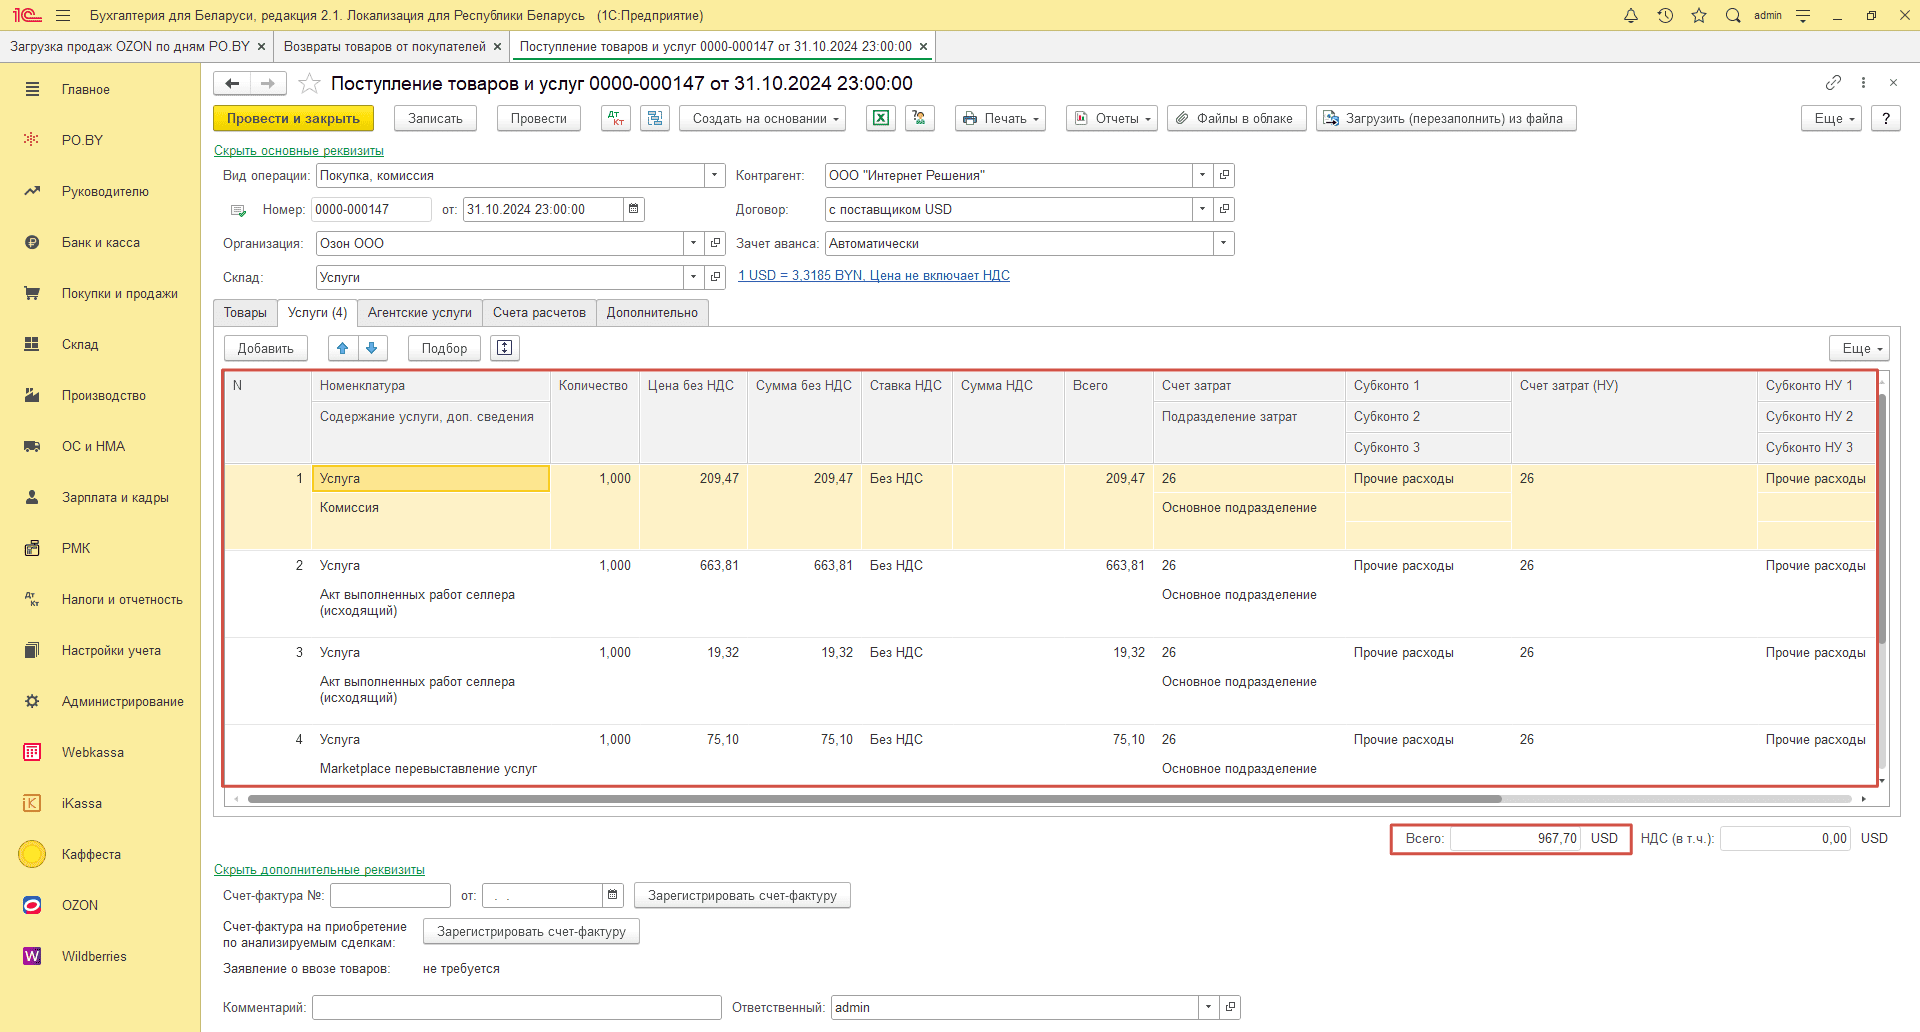Move row up with blue arrow
1920x1032 pixels.
pyautogui.click(x=343, y=348)
